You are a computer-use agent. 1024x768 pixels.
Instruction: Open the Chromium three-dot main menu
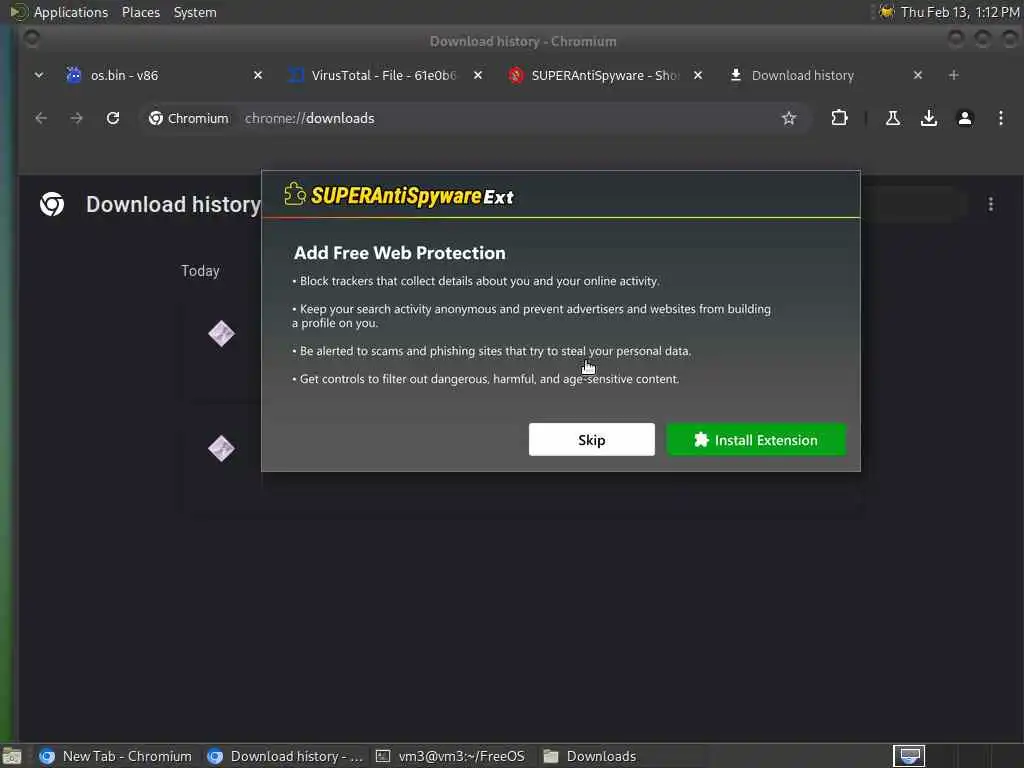tap(1000, 118)
